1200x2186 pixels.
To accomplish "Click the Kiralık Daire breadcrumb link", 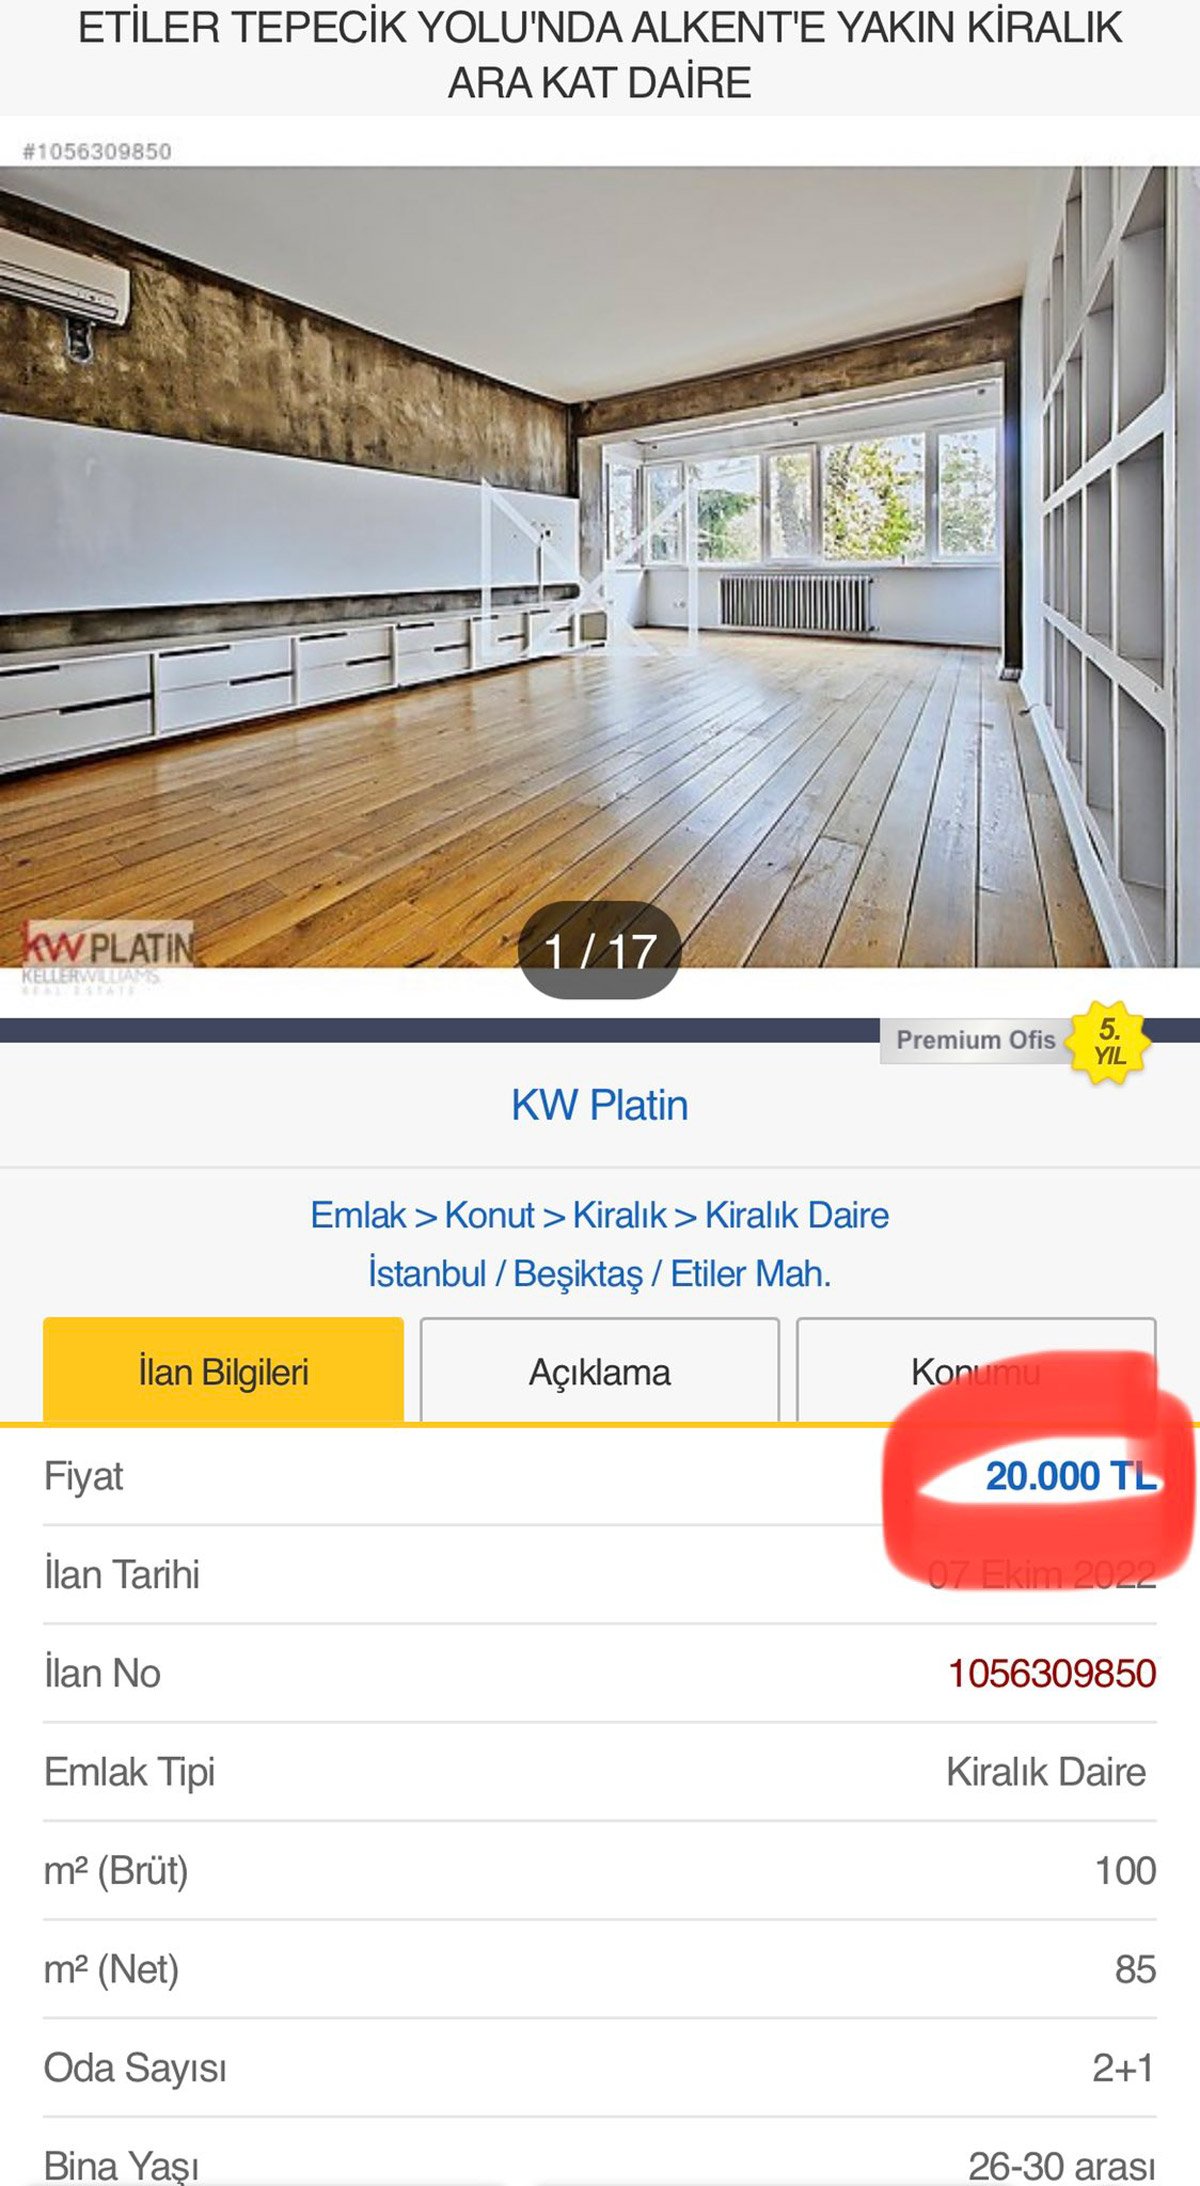I will [x=797, y=1215].
